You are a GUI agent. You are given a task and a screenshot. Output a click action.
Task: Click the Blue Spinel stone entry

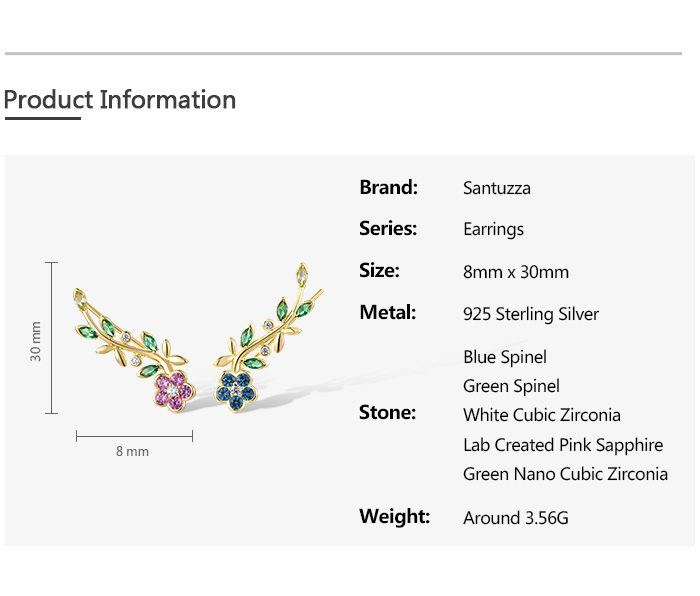point(505,357)
